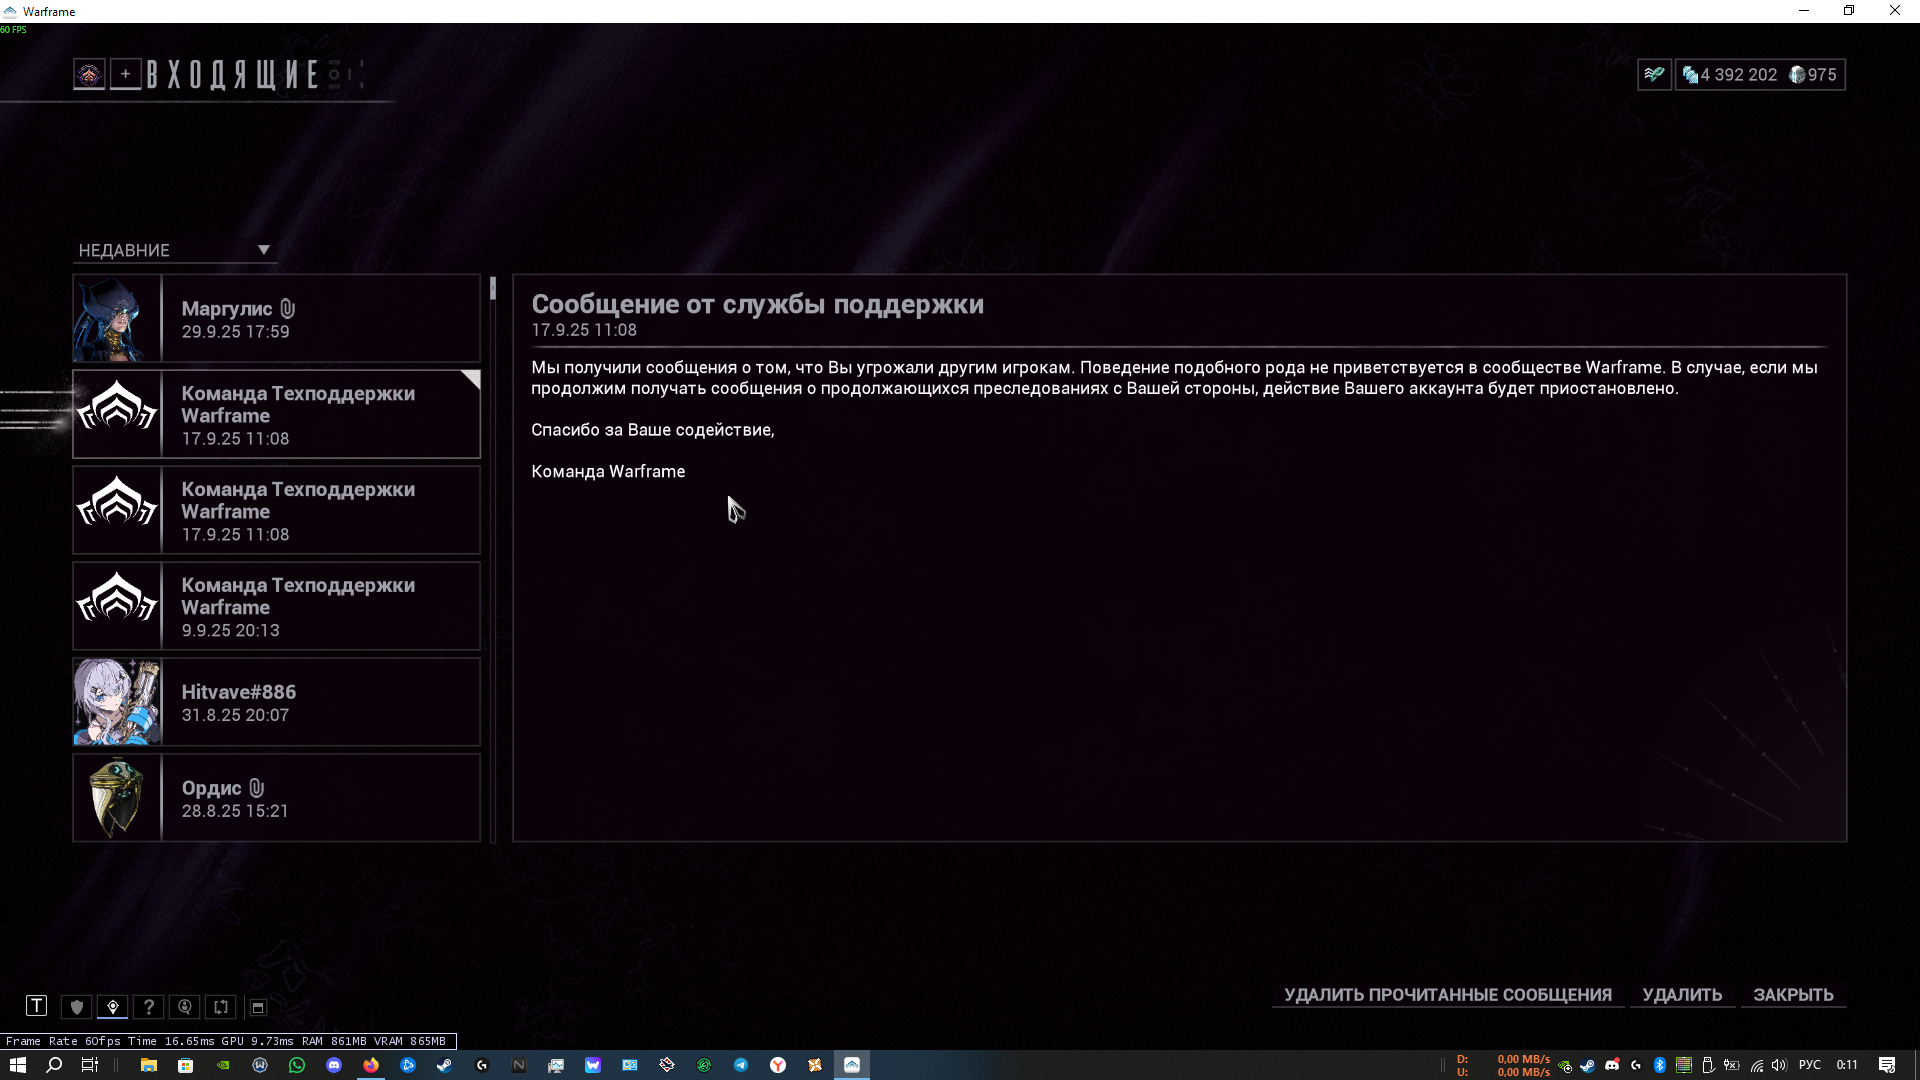Click the player profile avatar glyph

tap(89, 74)
